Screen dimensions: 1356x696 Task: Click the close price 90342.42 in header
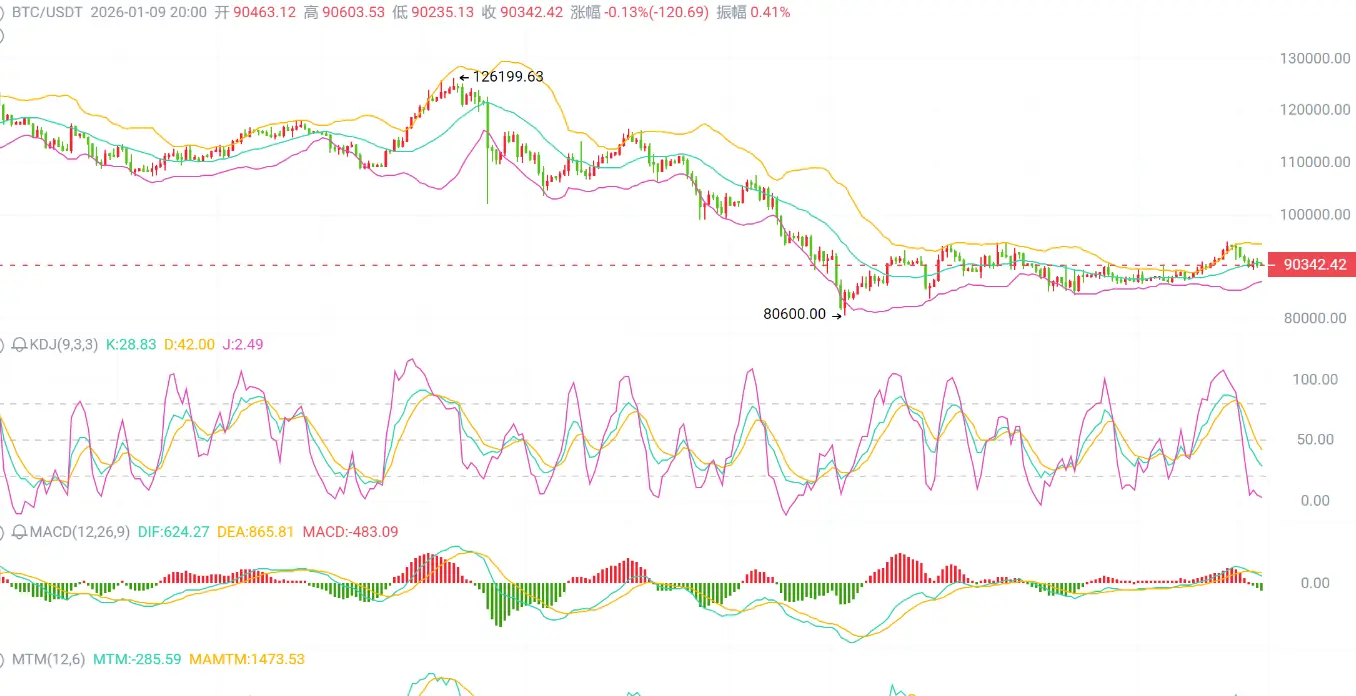tap(532, 13)
